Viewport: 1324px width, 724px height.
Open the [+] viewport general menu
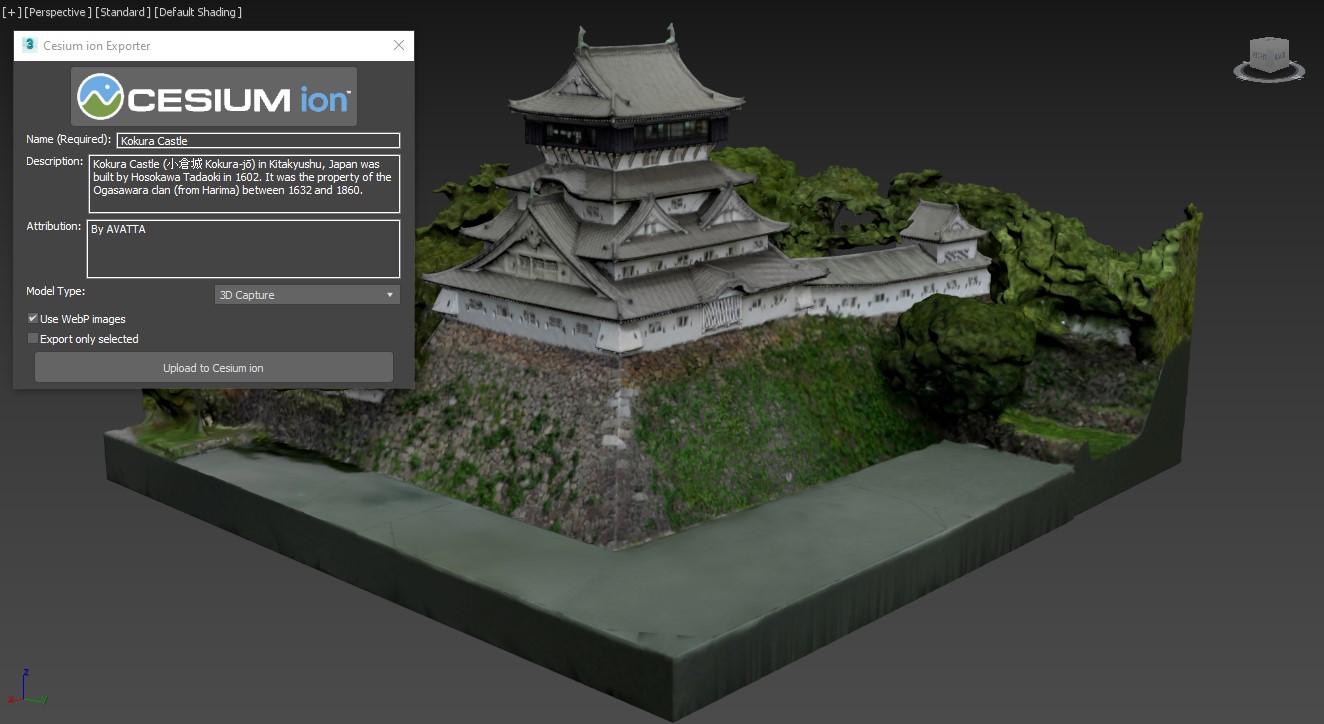11,12
